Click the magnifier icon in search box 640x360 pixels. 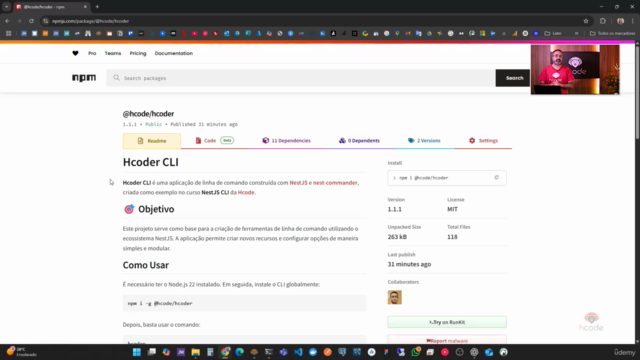pos(117,78)
